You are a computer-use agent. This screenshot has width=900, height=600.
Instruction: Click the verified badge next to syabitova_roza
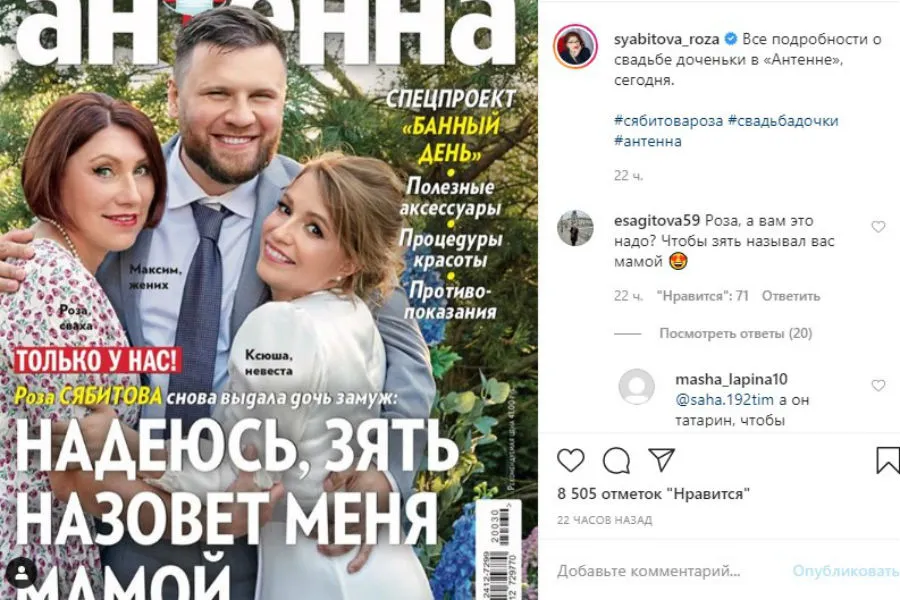click(731, 39)
